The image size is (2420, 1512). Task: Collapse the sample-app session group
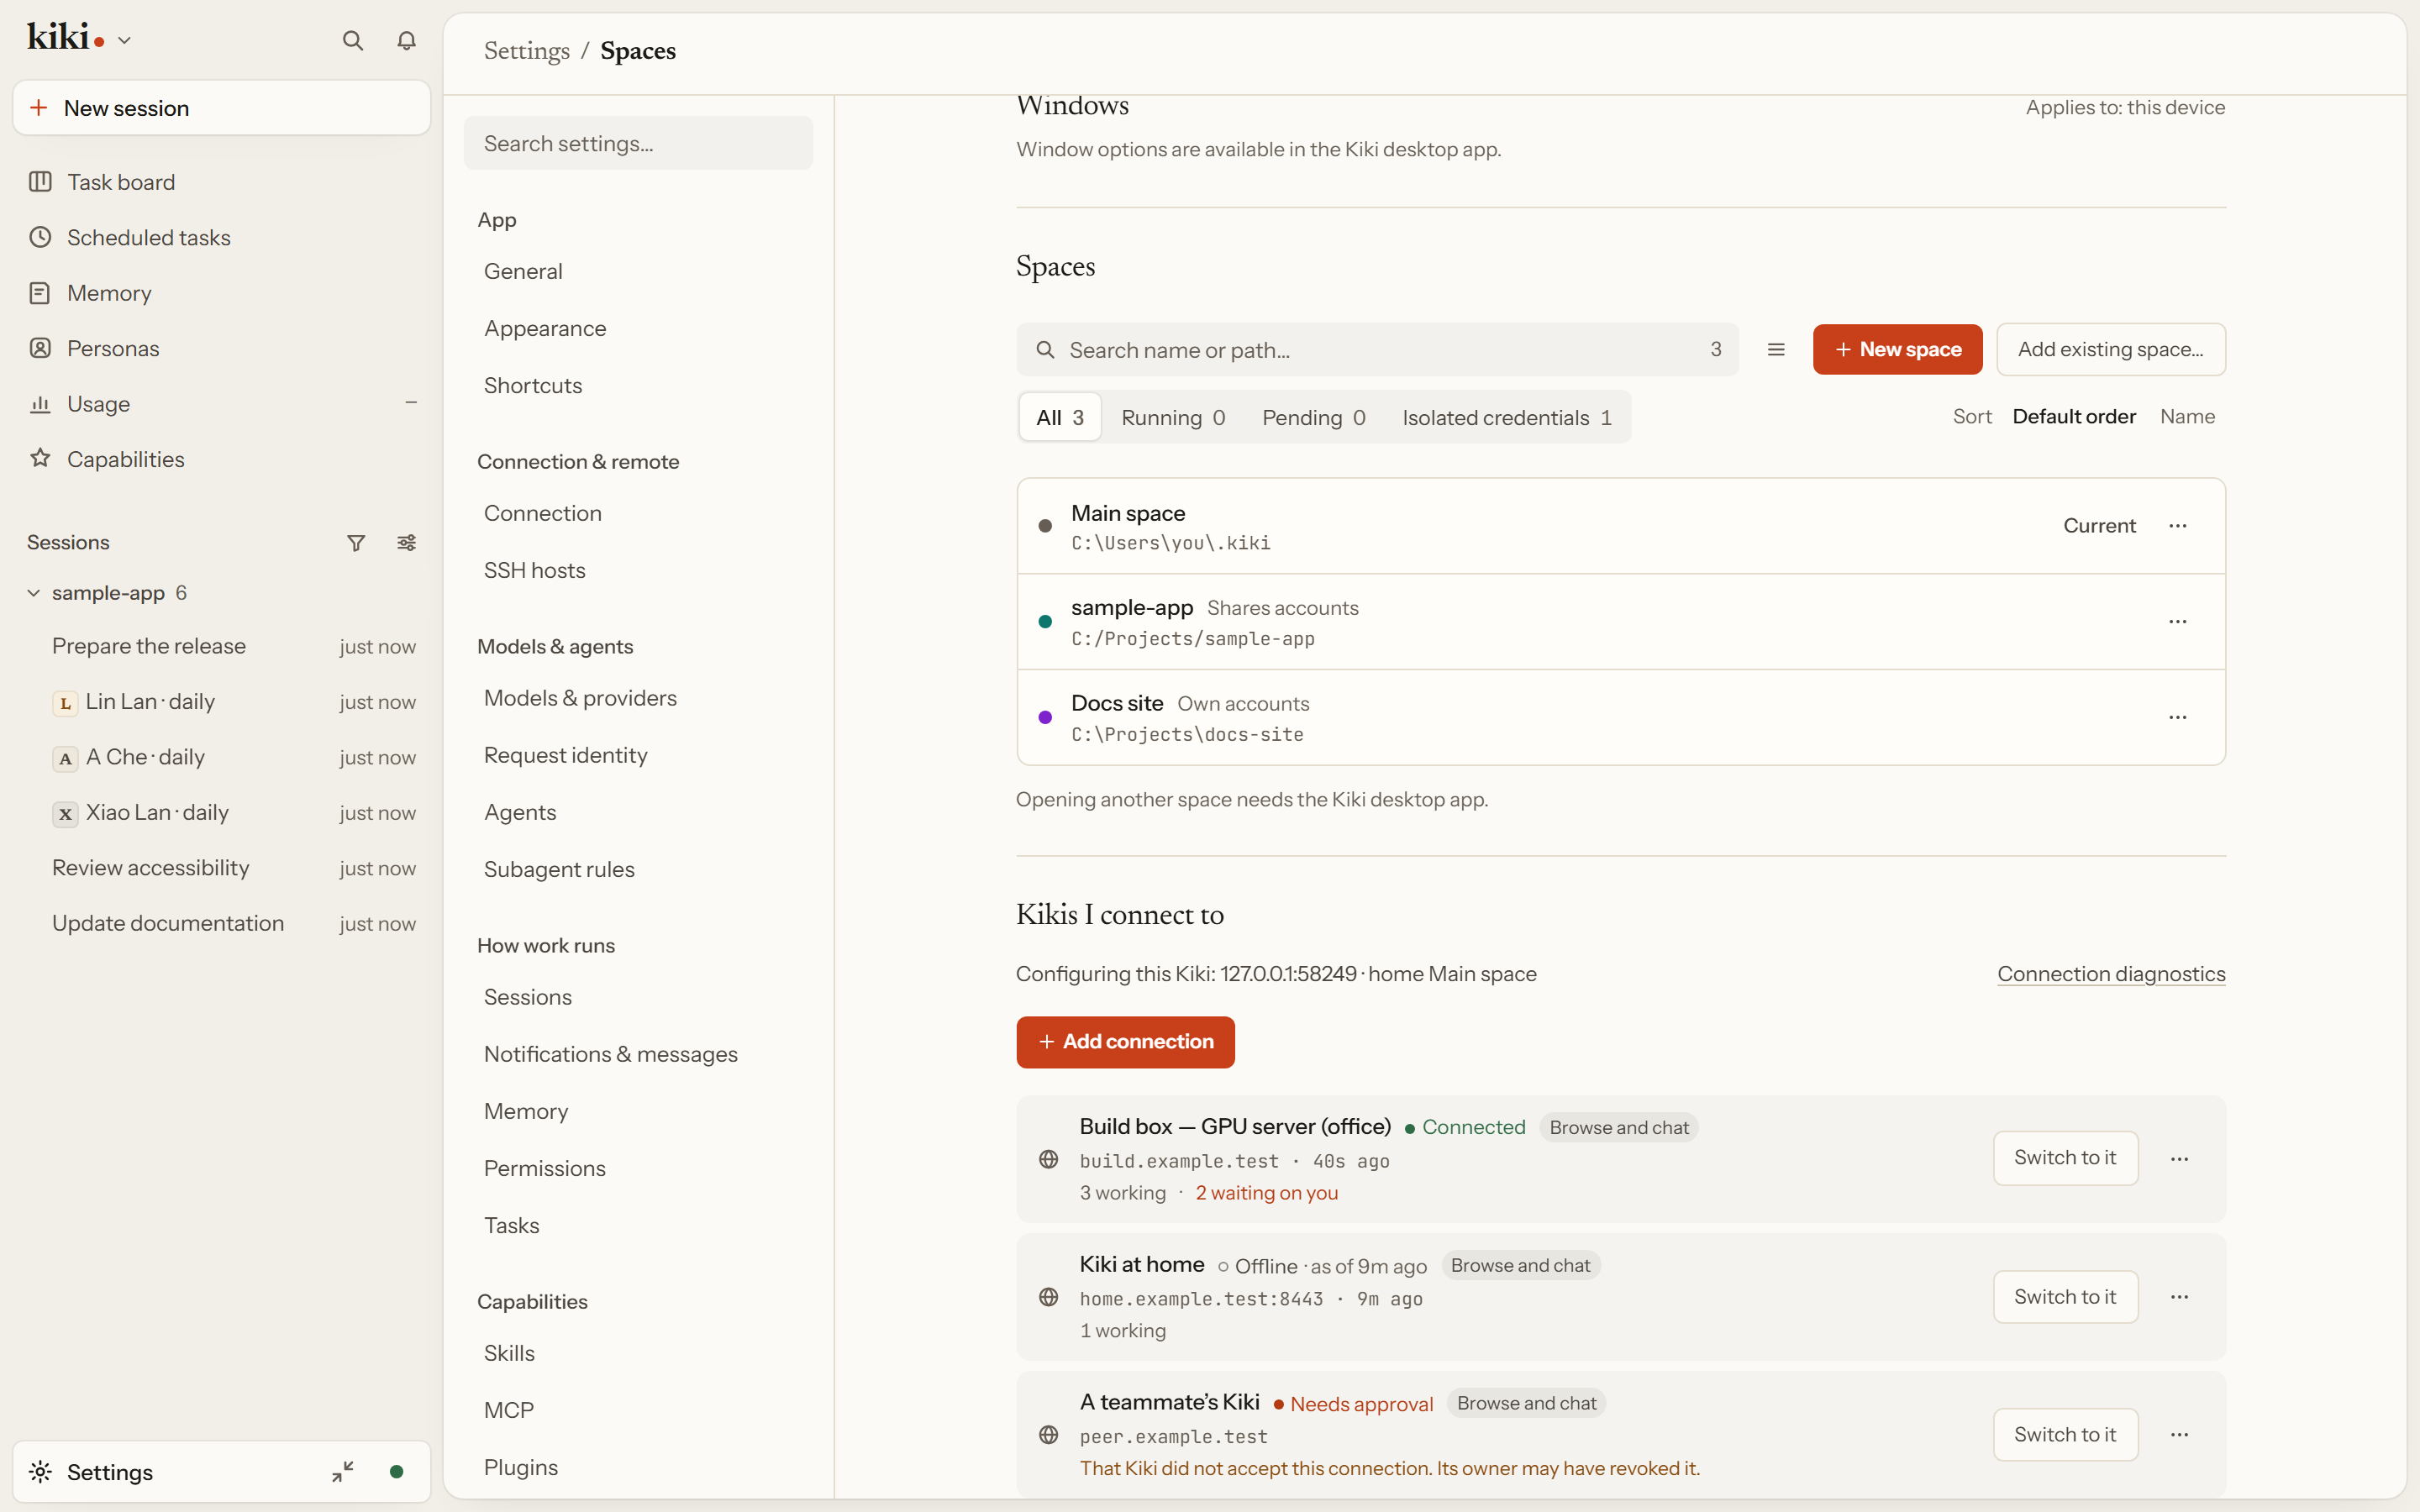pyautogui.click(x=33, y=592)
